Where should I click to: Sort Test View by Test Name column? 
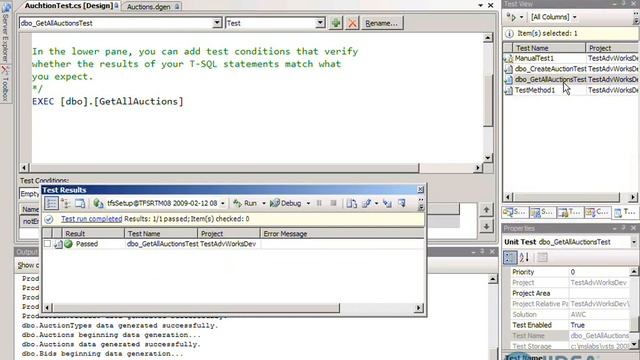pos(549,48)
